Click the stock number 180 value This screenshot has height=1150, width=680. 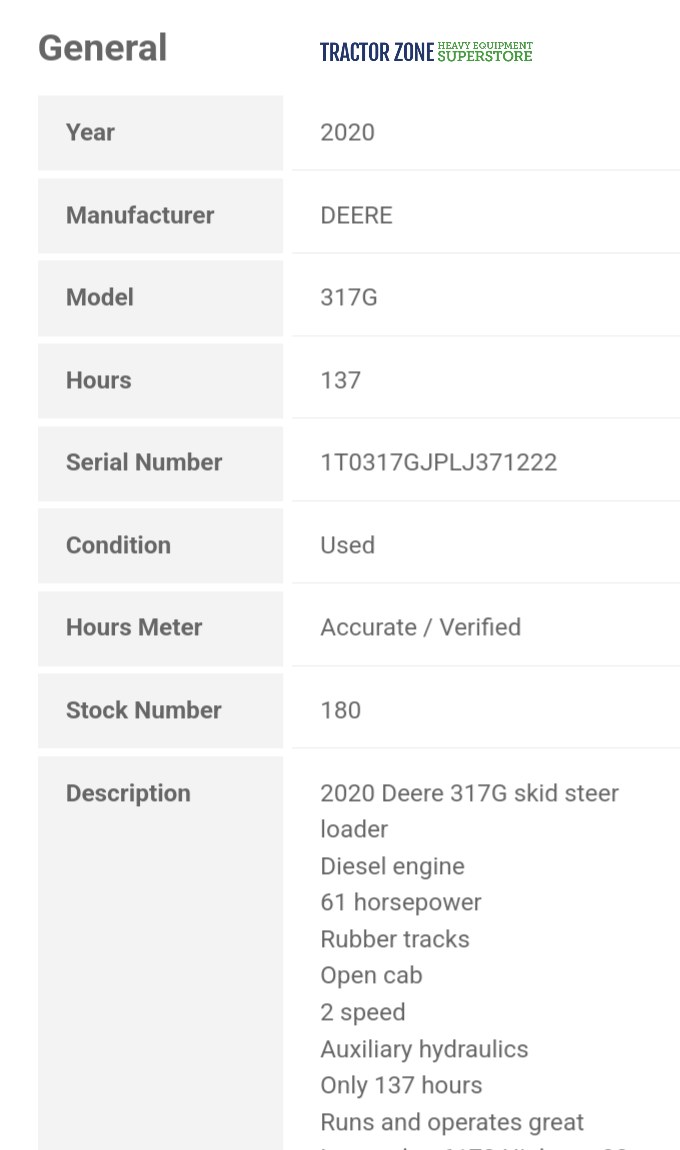coord(340,710)
